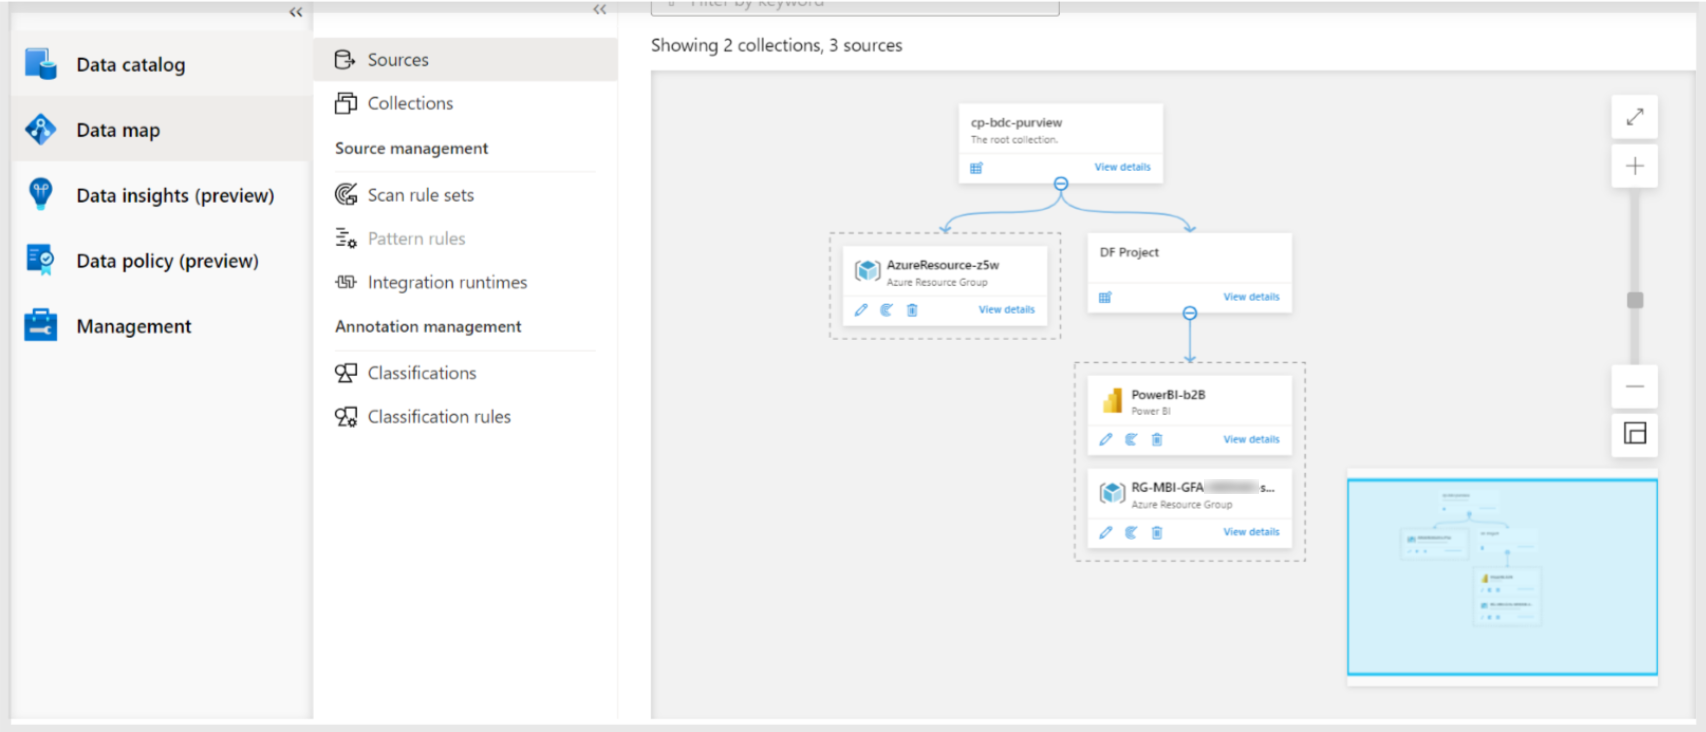Collapse the cp-bdc-purview root collection node

pyautogui.click(x=1061, y=184)
